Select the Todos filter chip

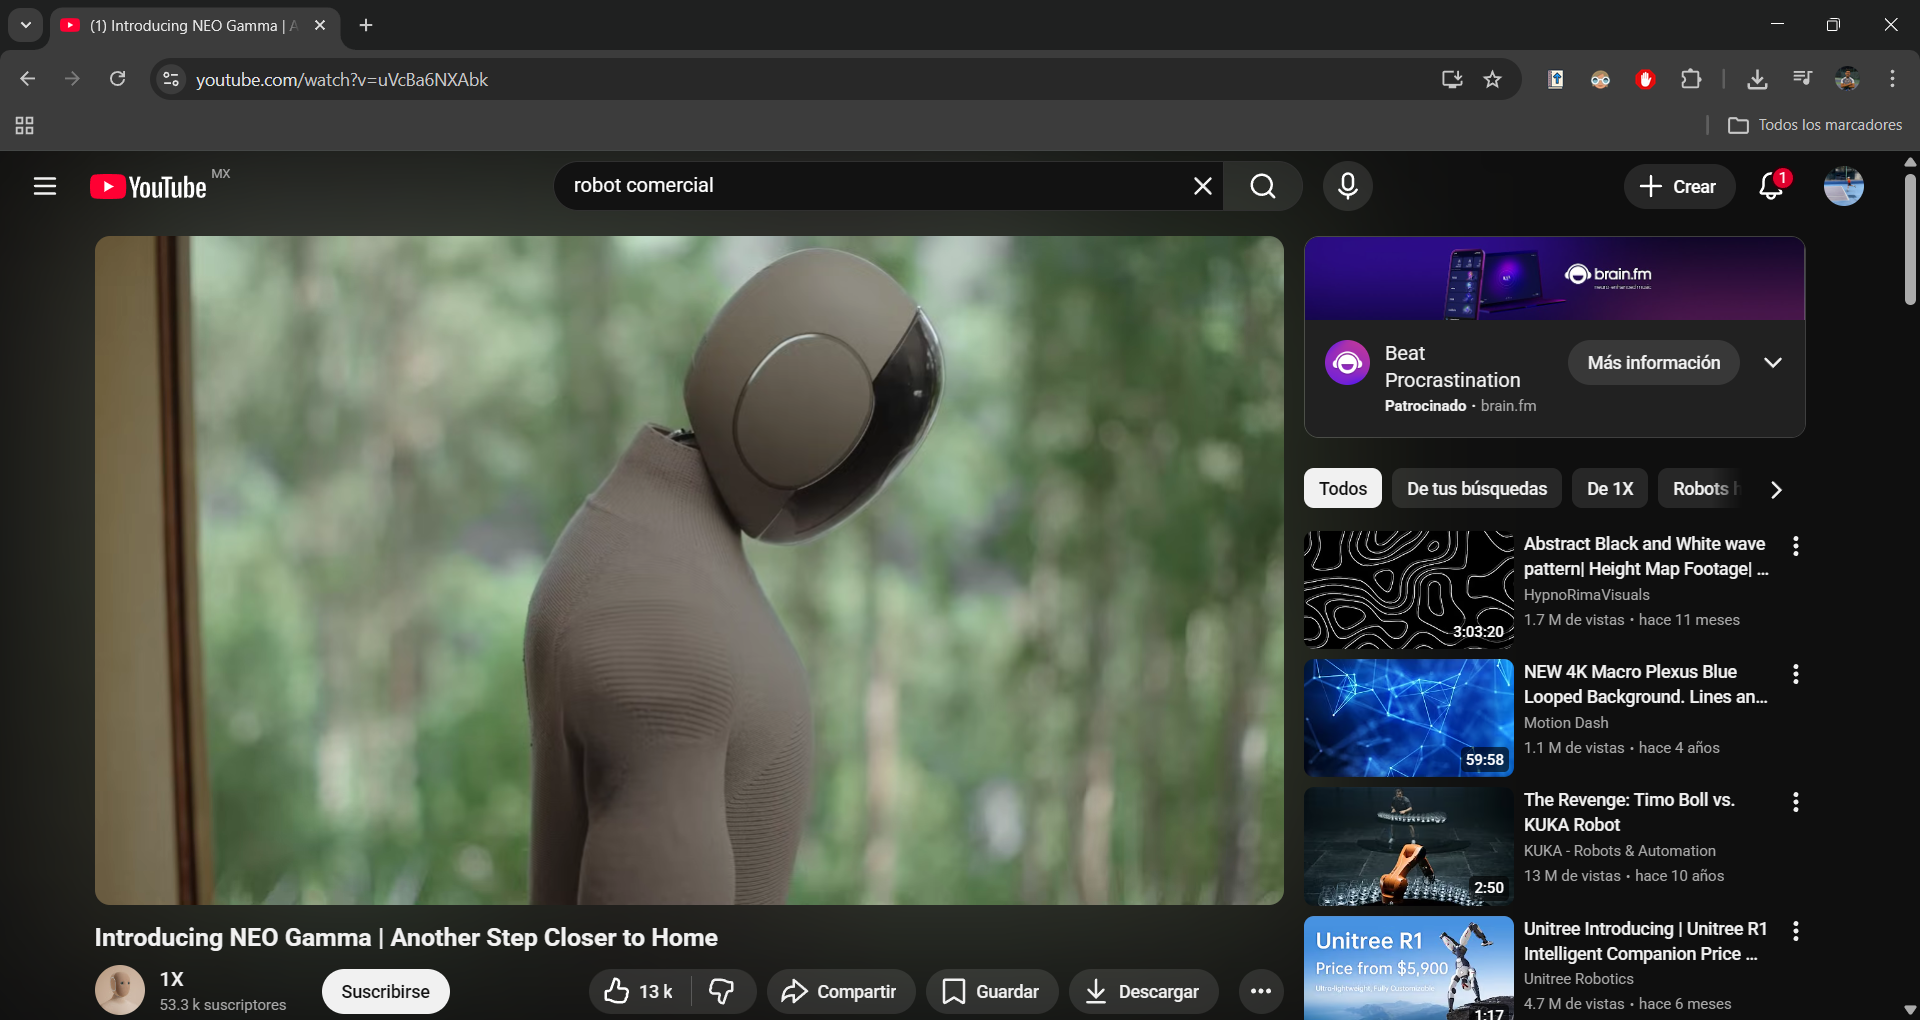(1343, 488)
